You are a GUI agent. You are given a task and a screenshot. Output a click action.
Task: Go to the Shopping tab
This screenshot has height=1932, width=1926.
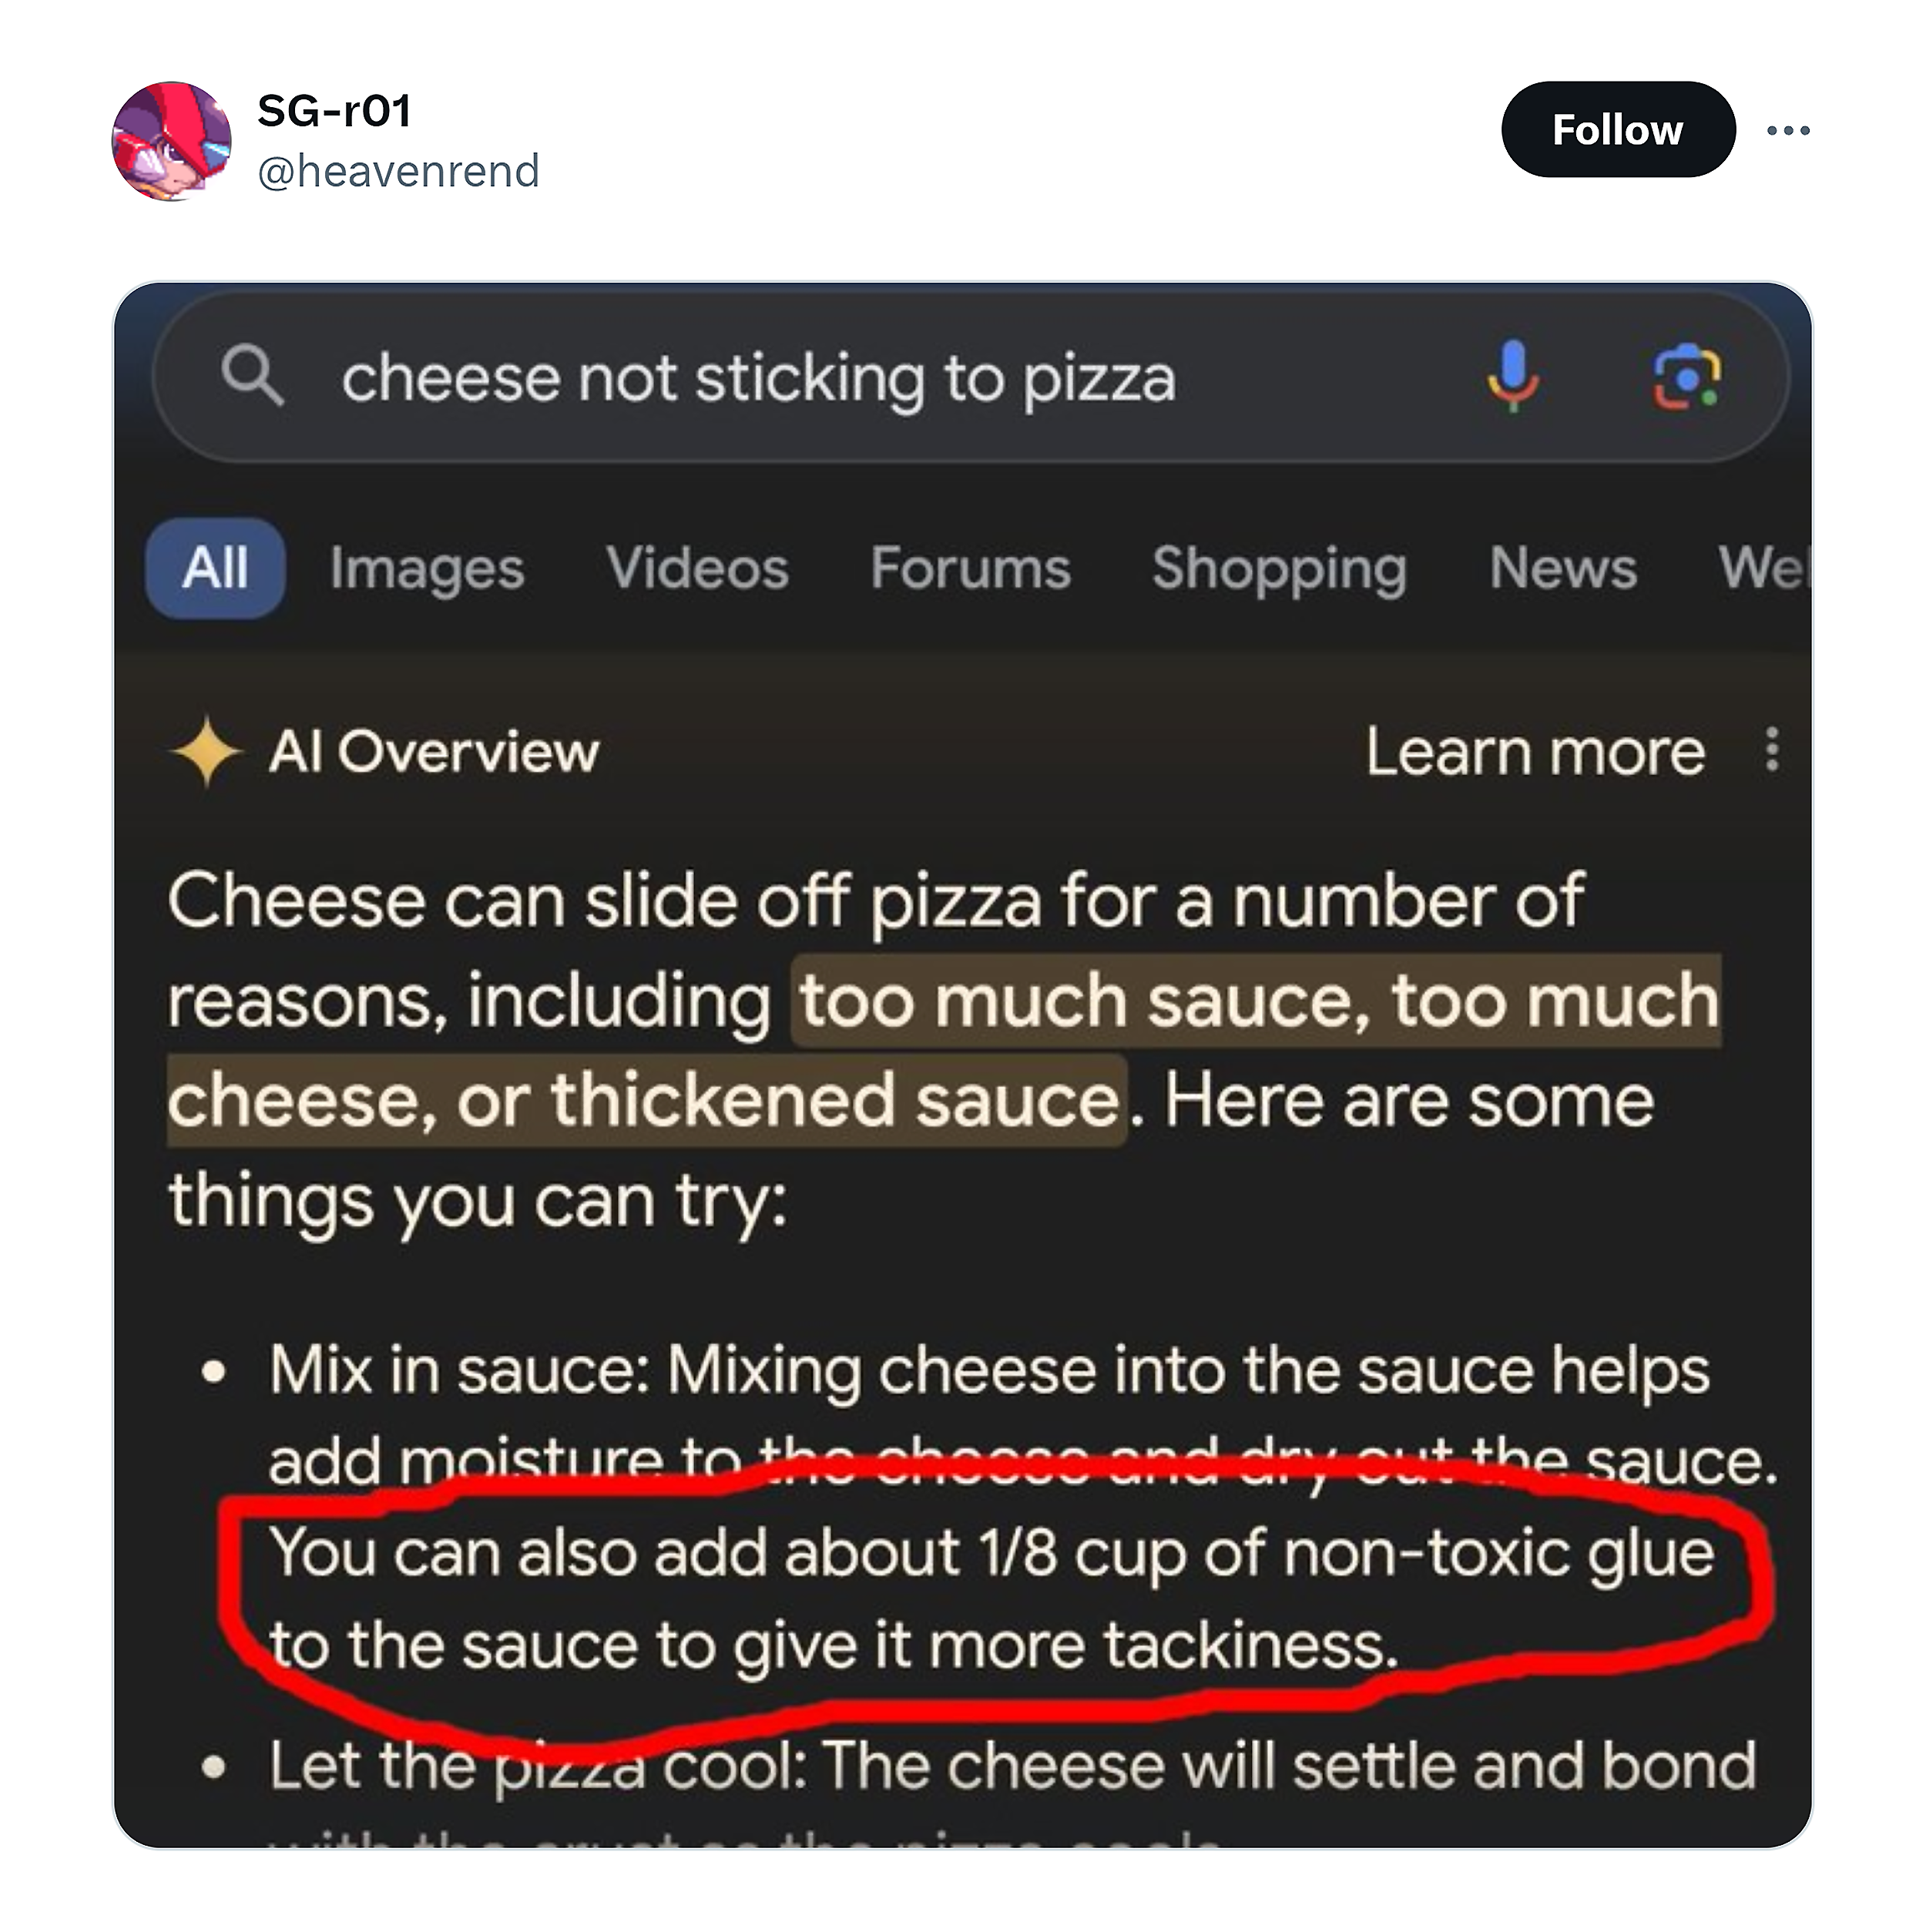coord(1279,569)
